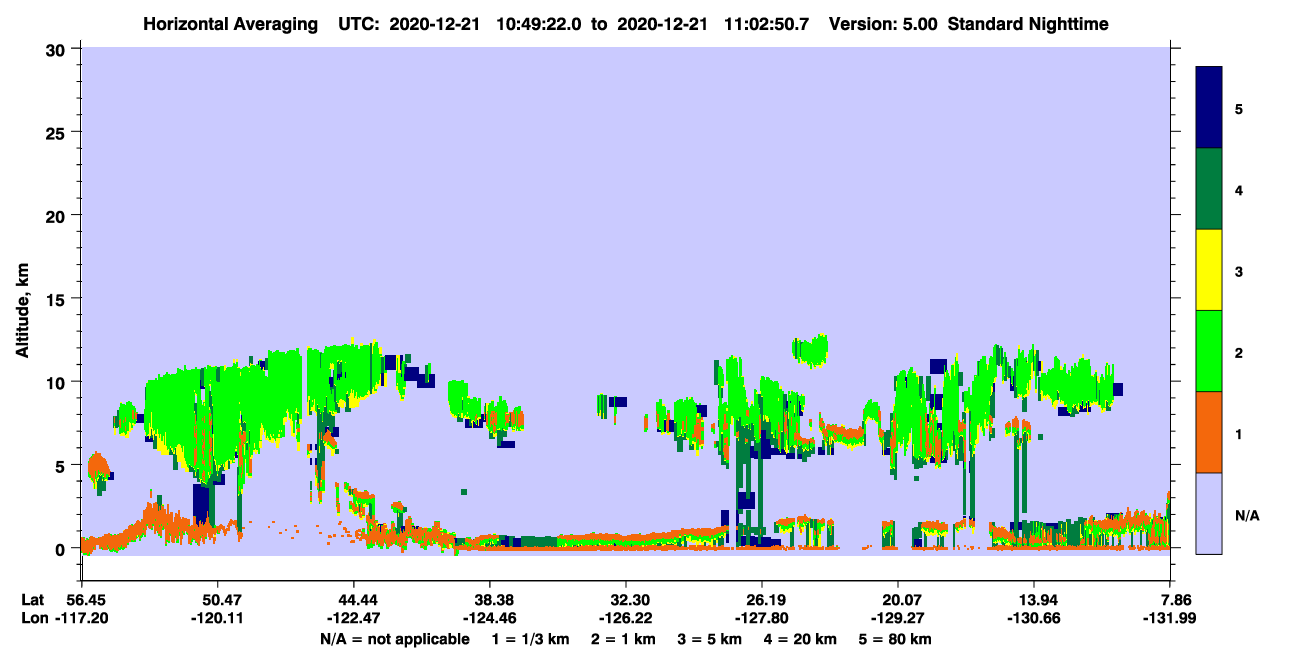
Task: Click the dark green color bar segment labeled 4
Action: pyautogui.click(x=1209, y=189)
